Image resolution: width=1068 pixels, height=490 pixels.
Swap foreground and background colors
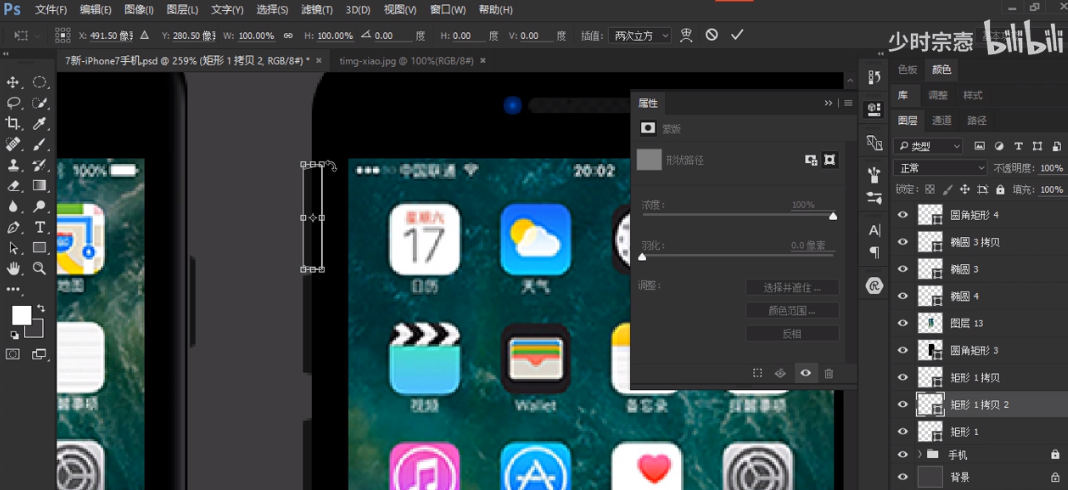coord(41,309)
